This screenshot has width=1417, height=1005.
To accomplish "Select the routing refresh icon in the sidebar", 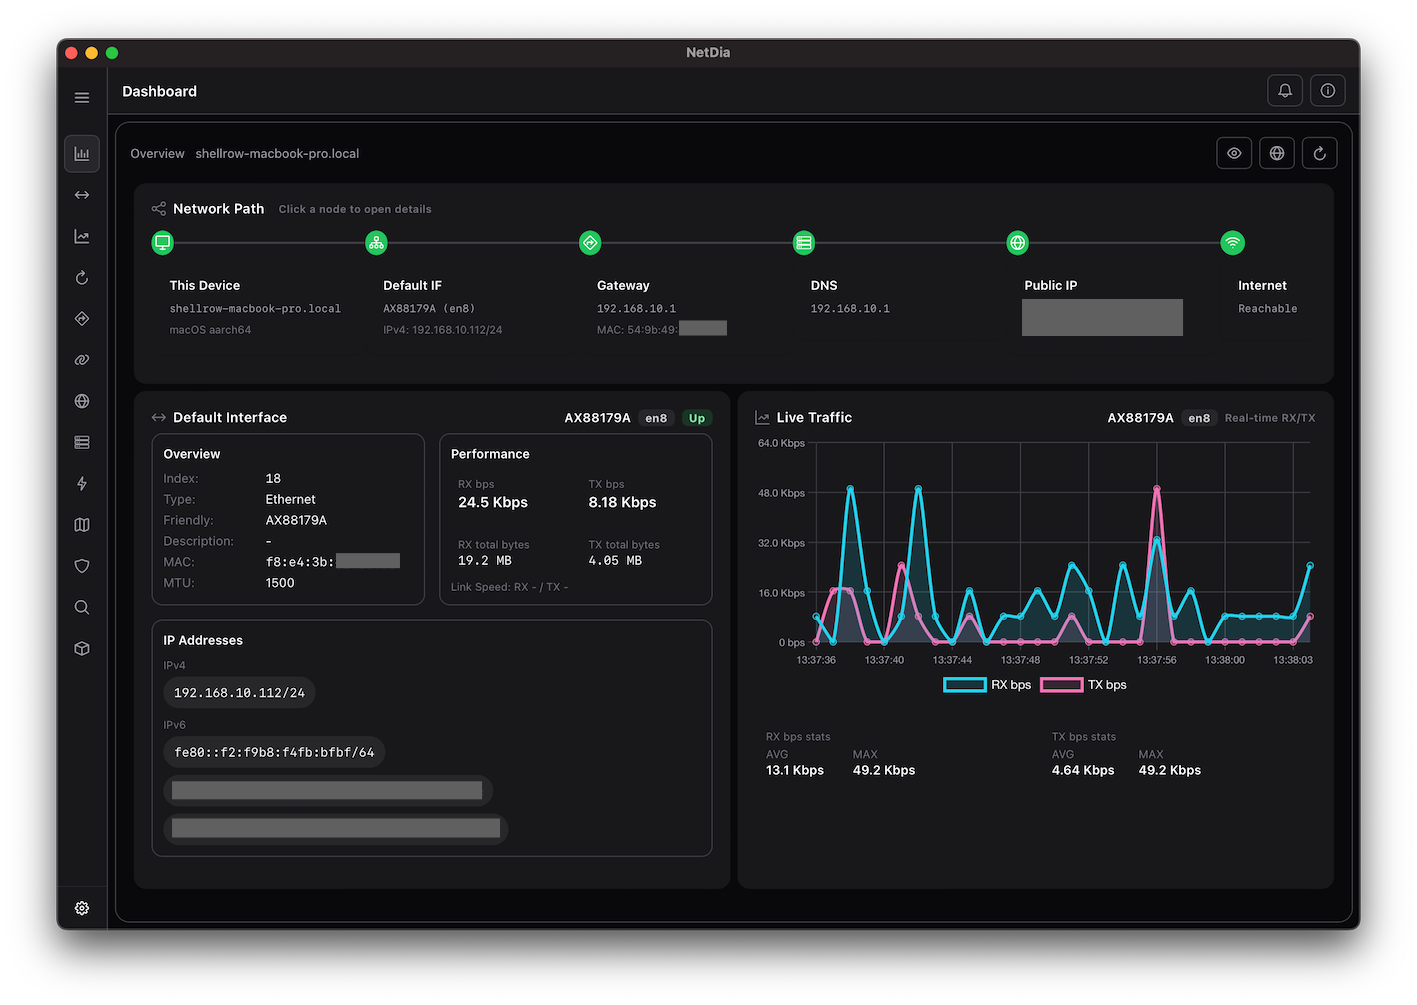I will 82,277.
